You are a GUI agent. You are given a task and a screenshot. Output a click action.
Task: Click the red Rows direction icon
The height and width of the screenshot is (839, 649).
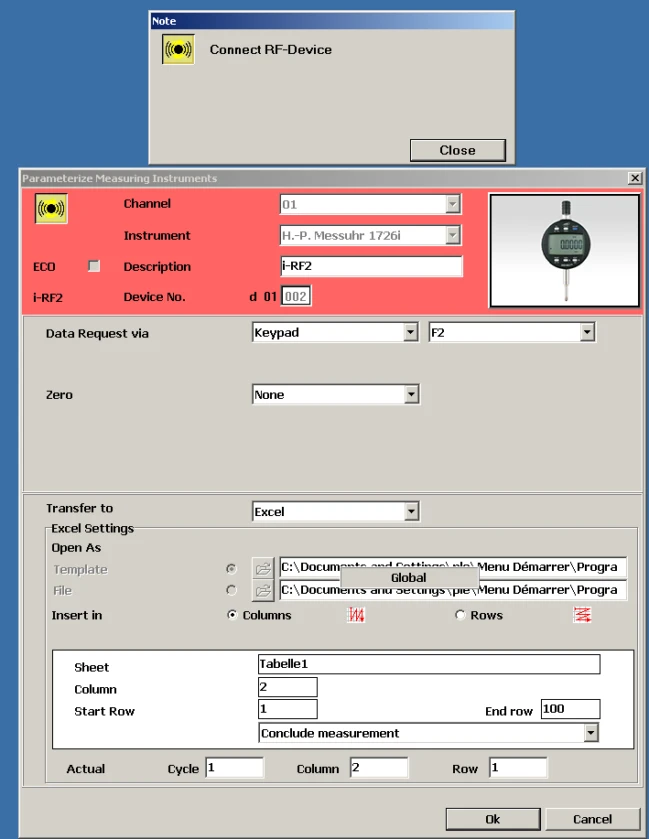click(582, 615)
